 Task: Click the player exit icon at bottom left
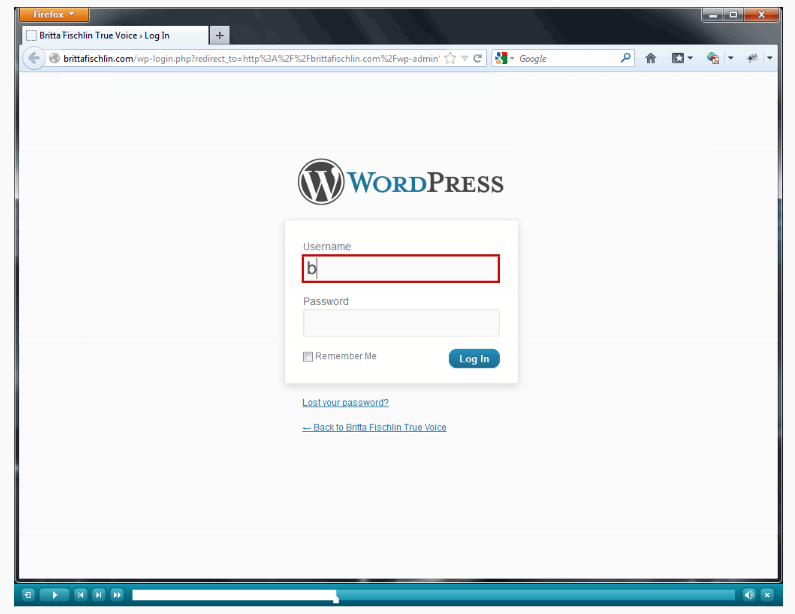click(28, 595)
